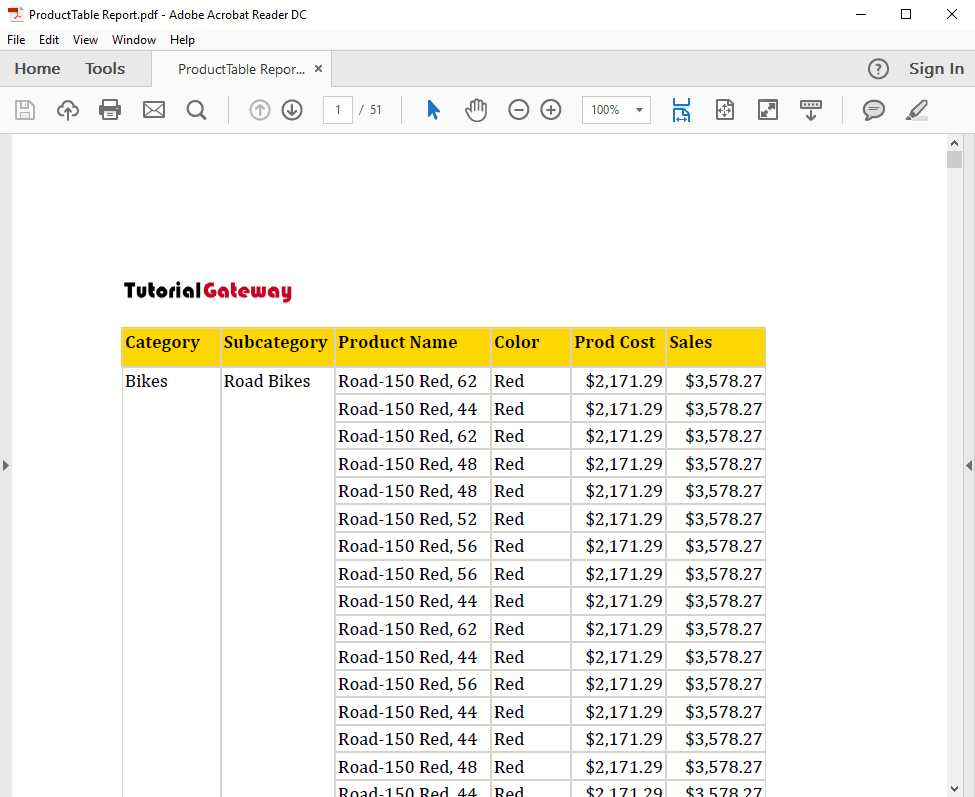The image size is (975, 797).
Task: Upload file to Adobe Document Cloud
Action: (67, 110)
